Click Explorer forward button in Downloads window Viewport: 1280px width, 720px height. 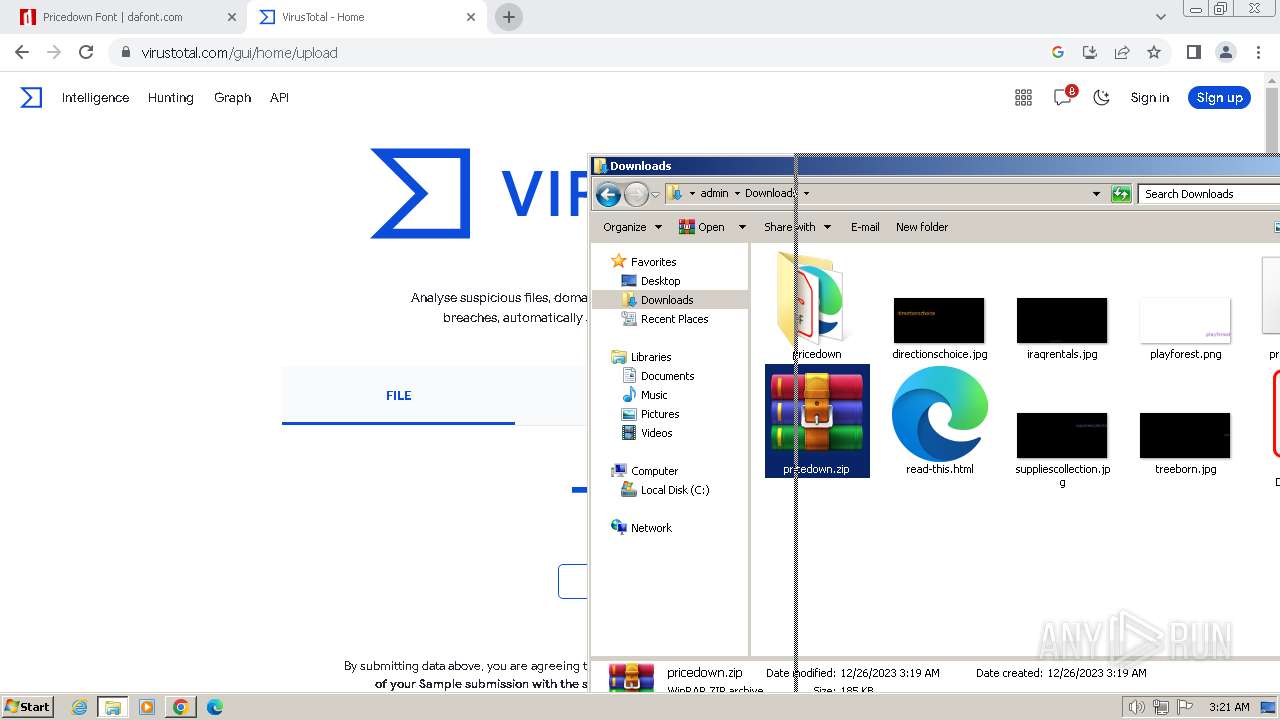pyautogui.click(x=636, y=194)
